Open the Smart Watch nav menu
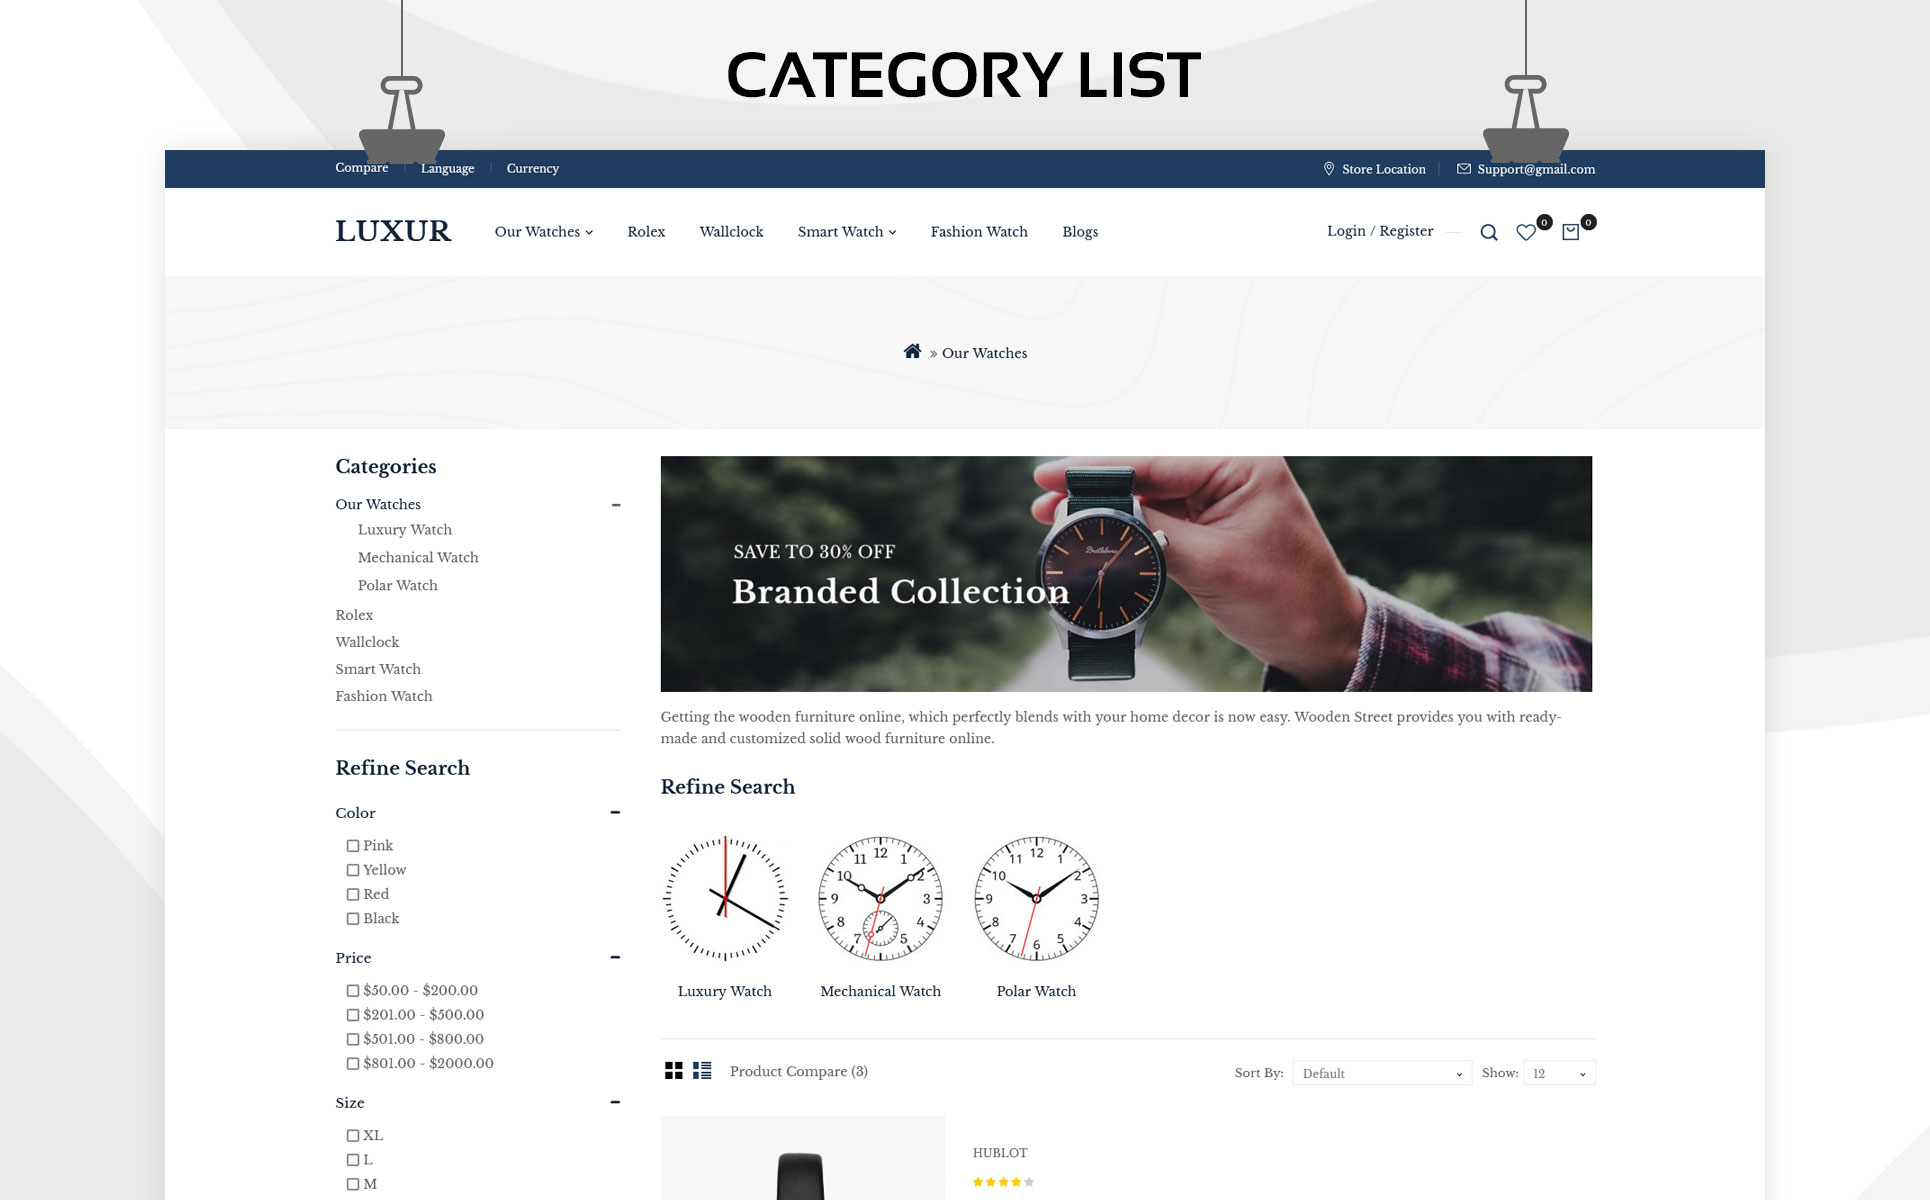This screenshot has height=1200, width=1930. pyautogui.click(x=847, y=232)
